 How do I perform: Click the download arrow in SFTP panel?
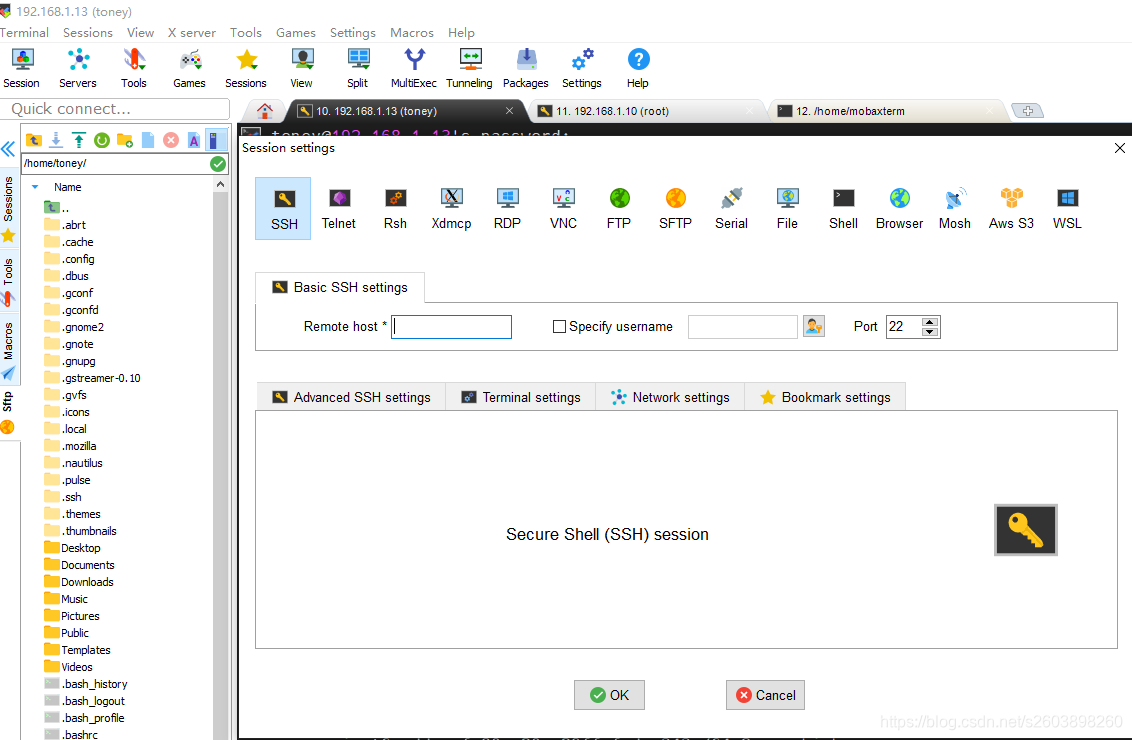coord(56,140)
